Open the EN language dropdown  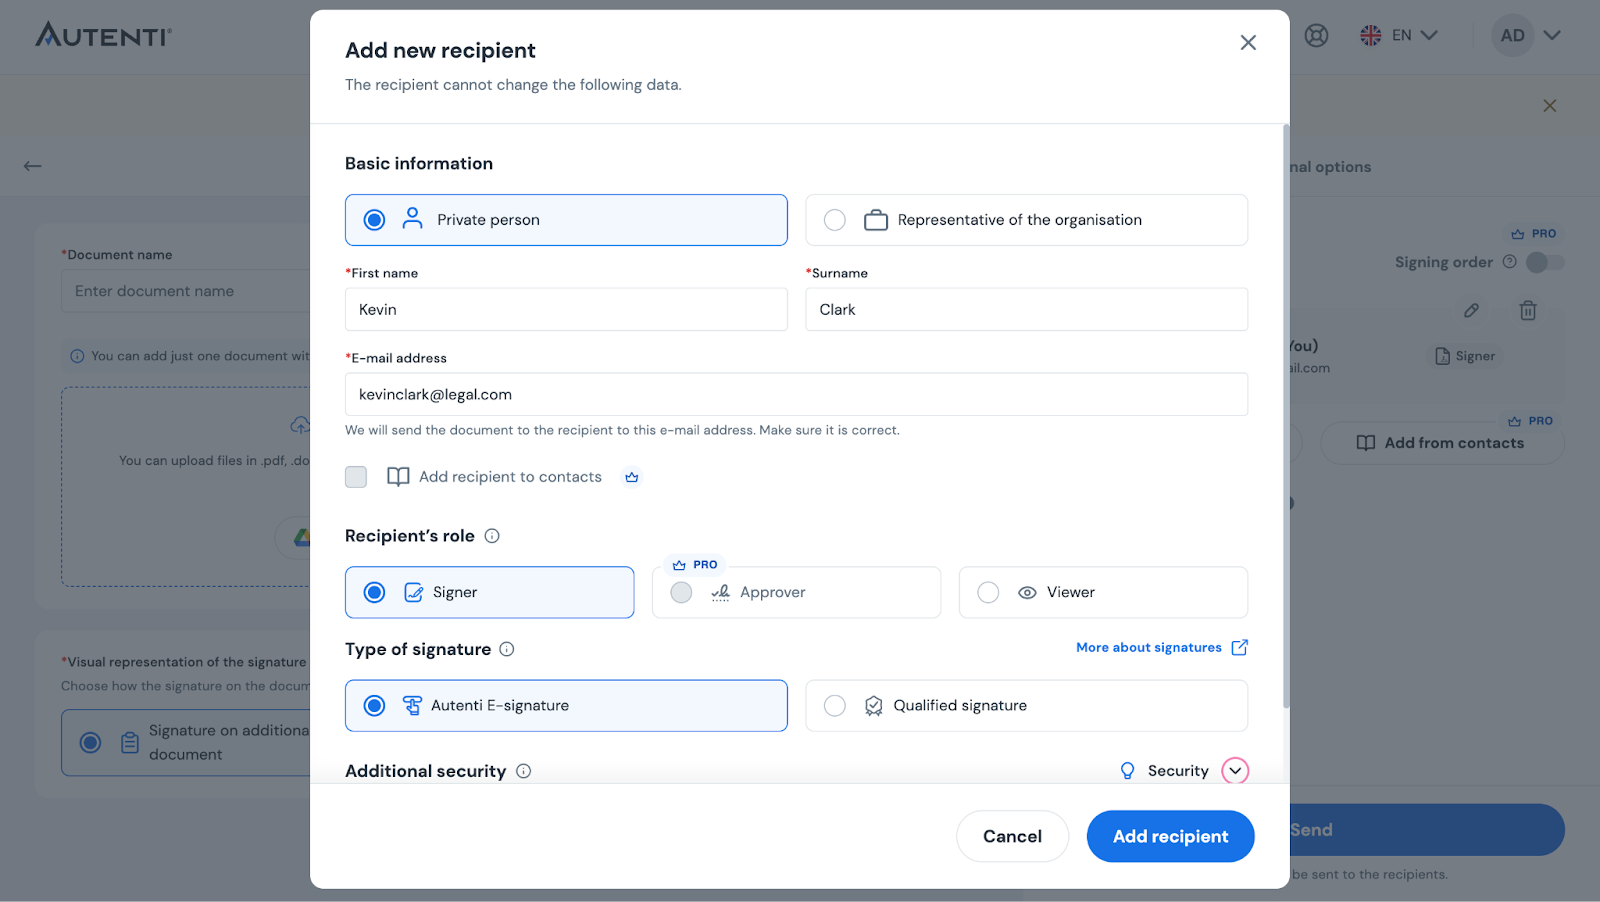pos(1399,36)
